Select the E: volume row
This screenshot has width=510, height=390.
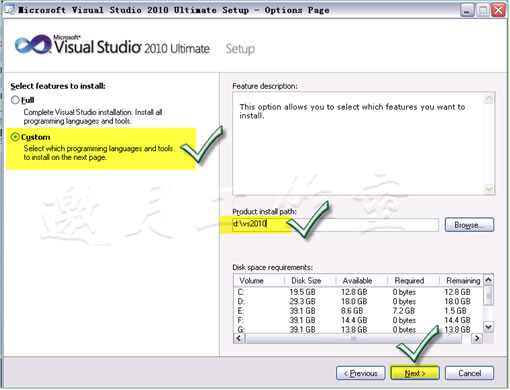click(358, 311)
